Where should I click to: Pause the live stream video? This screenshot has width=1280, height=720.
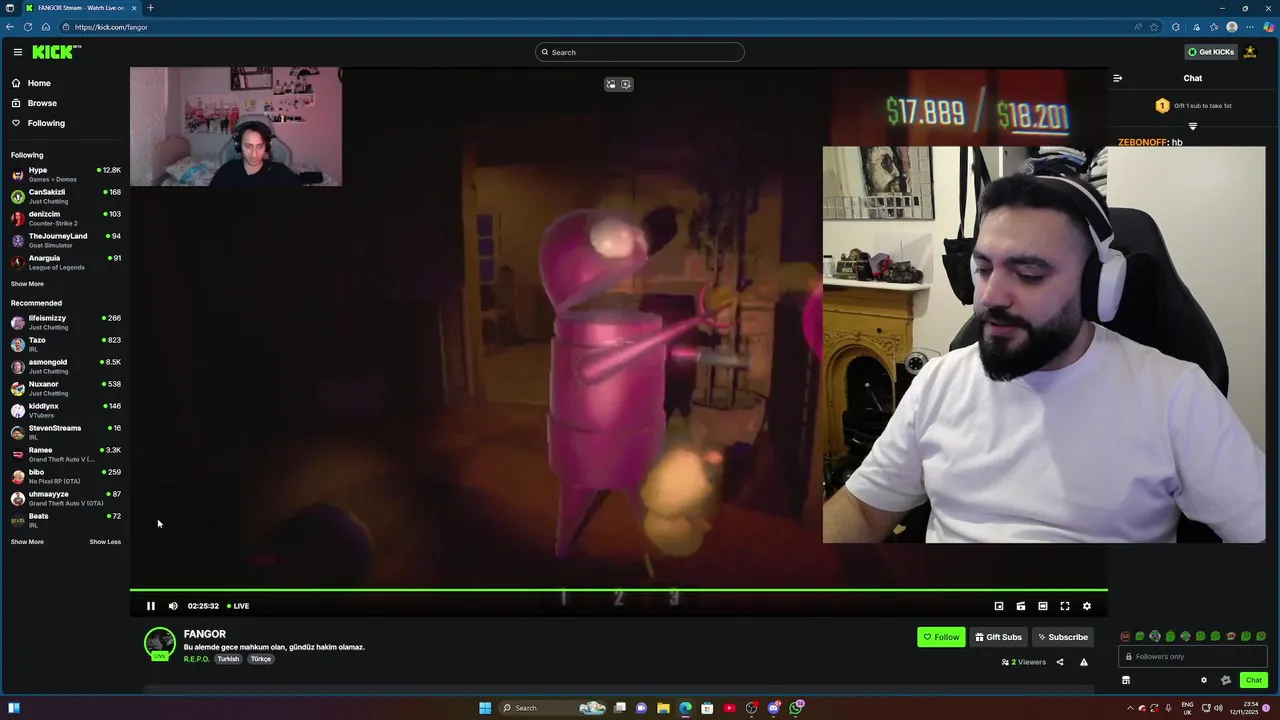[x=151, y=606]
